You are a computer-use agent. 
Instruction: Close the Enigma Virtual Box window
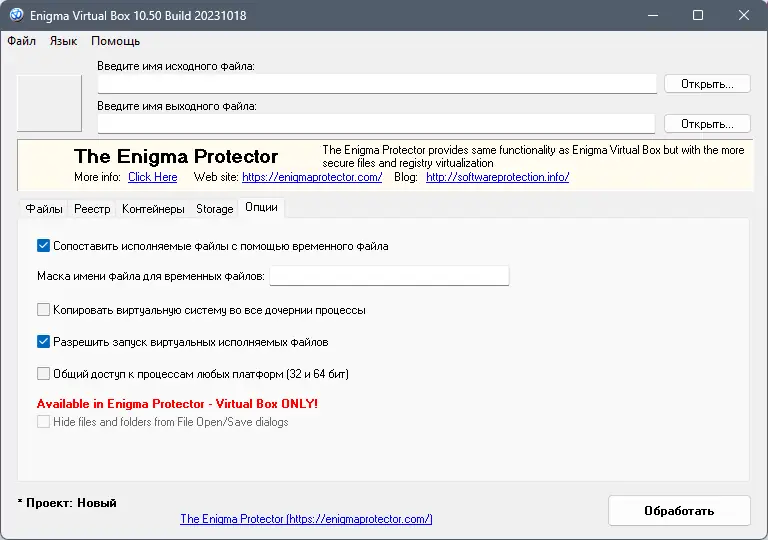(x=744, y=15)
